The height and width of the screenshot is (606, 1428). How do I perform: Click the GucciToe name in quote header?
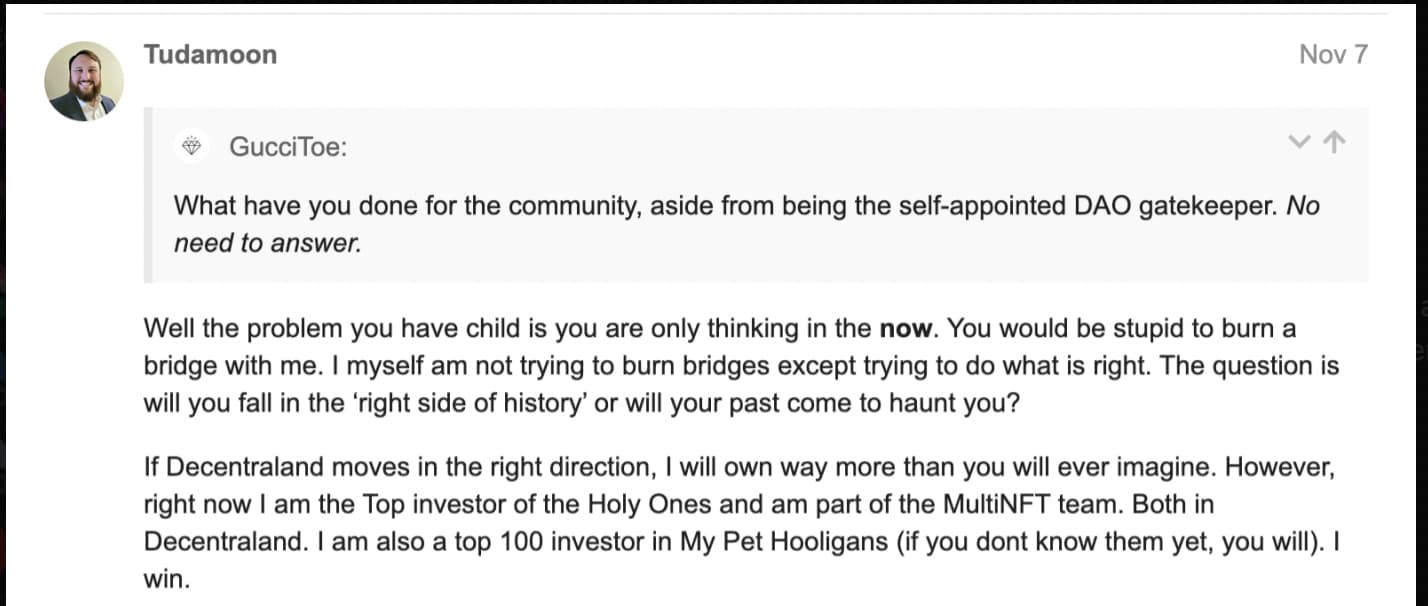[288, 147]
